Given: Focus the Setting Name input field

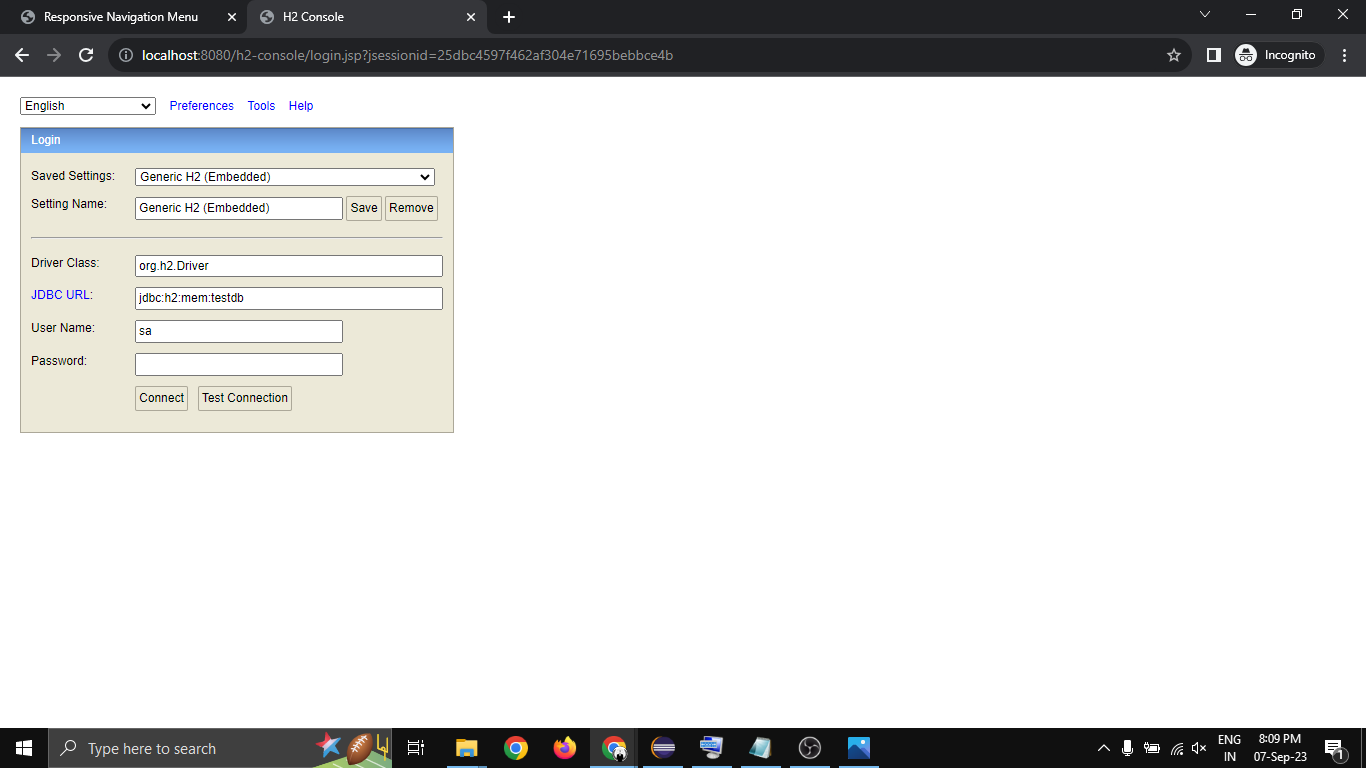Looking at the screenshot, I should (239, 208).
